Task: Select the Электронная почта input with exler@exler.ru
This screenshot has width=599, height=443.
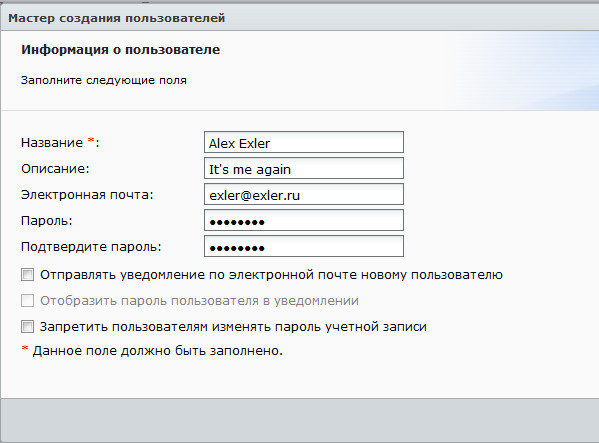Action: pyautogui.click(x=304, y=194)
